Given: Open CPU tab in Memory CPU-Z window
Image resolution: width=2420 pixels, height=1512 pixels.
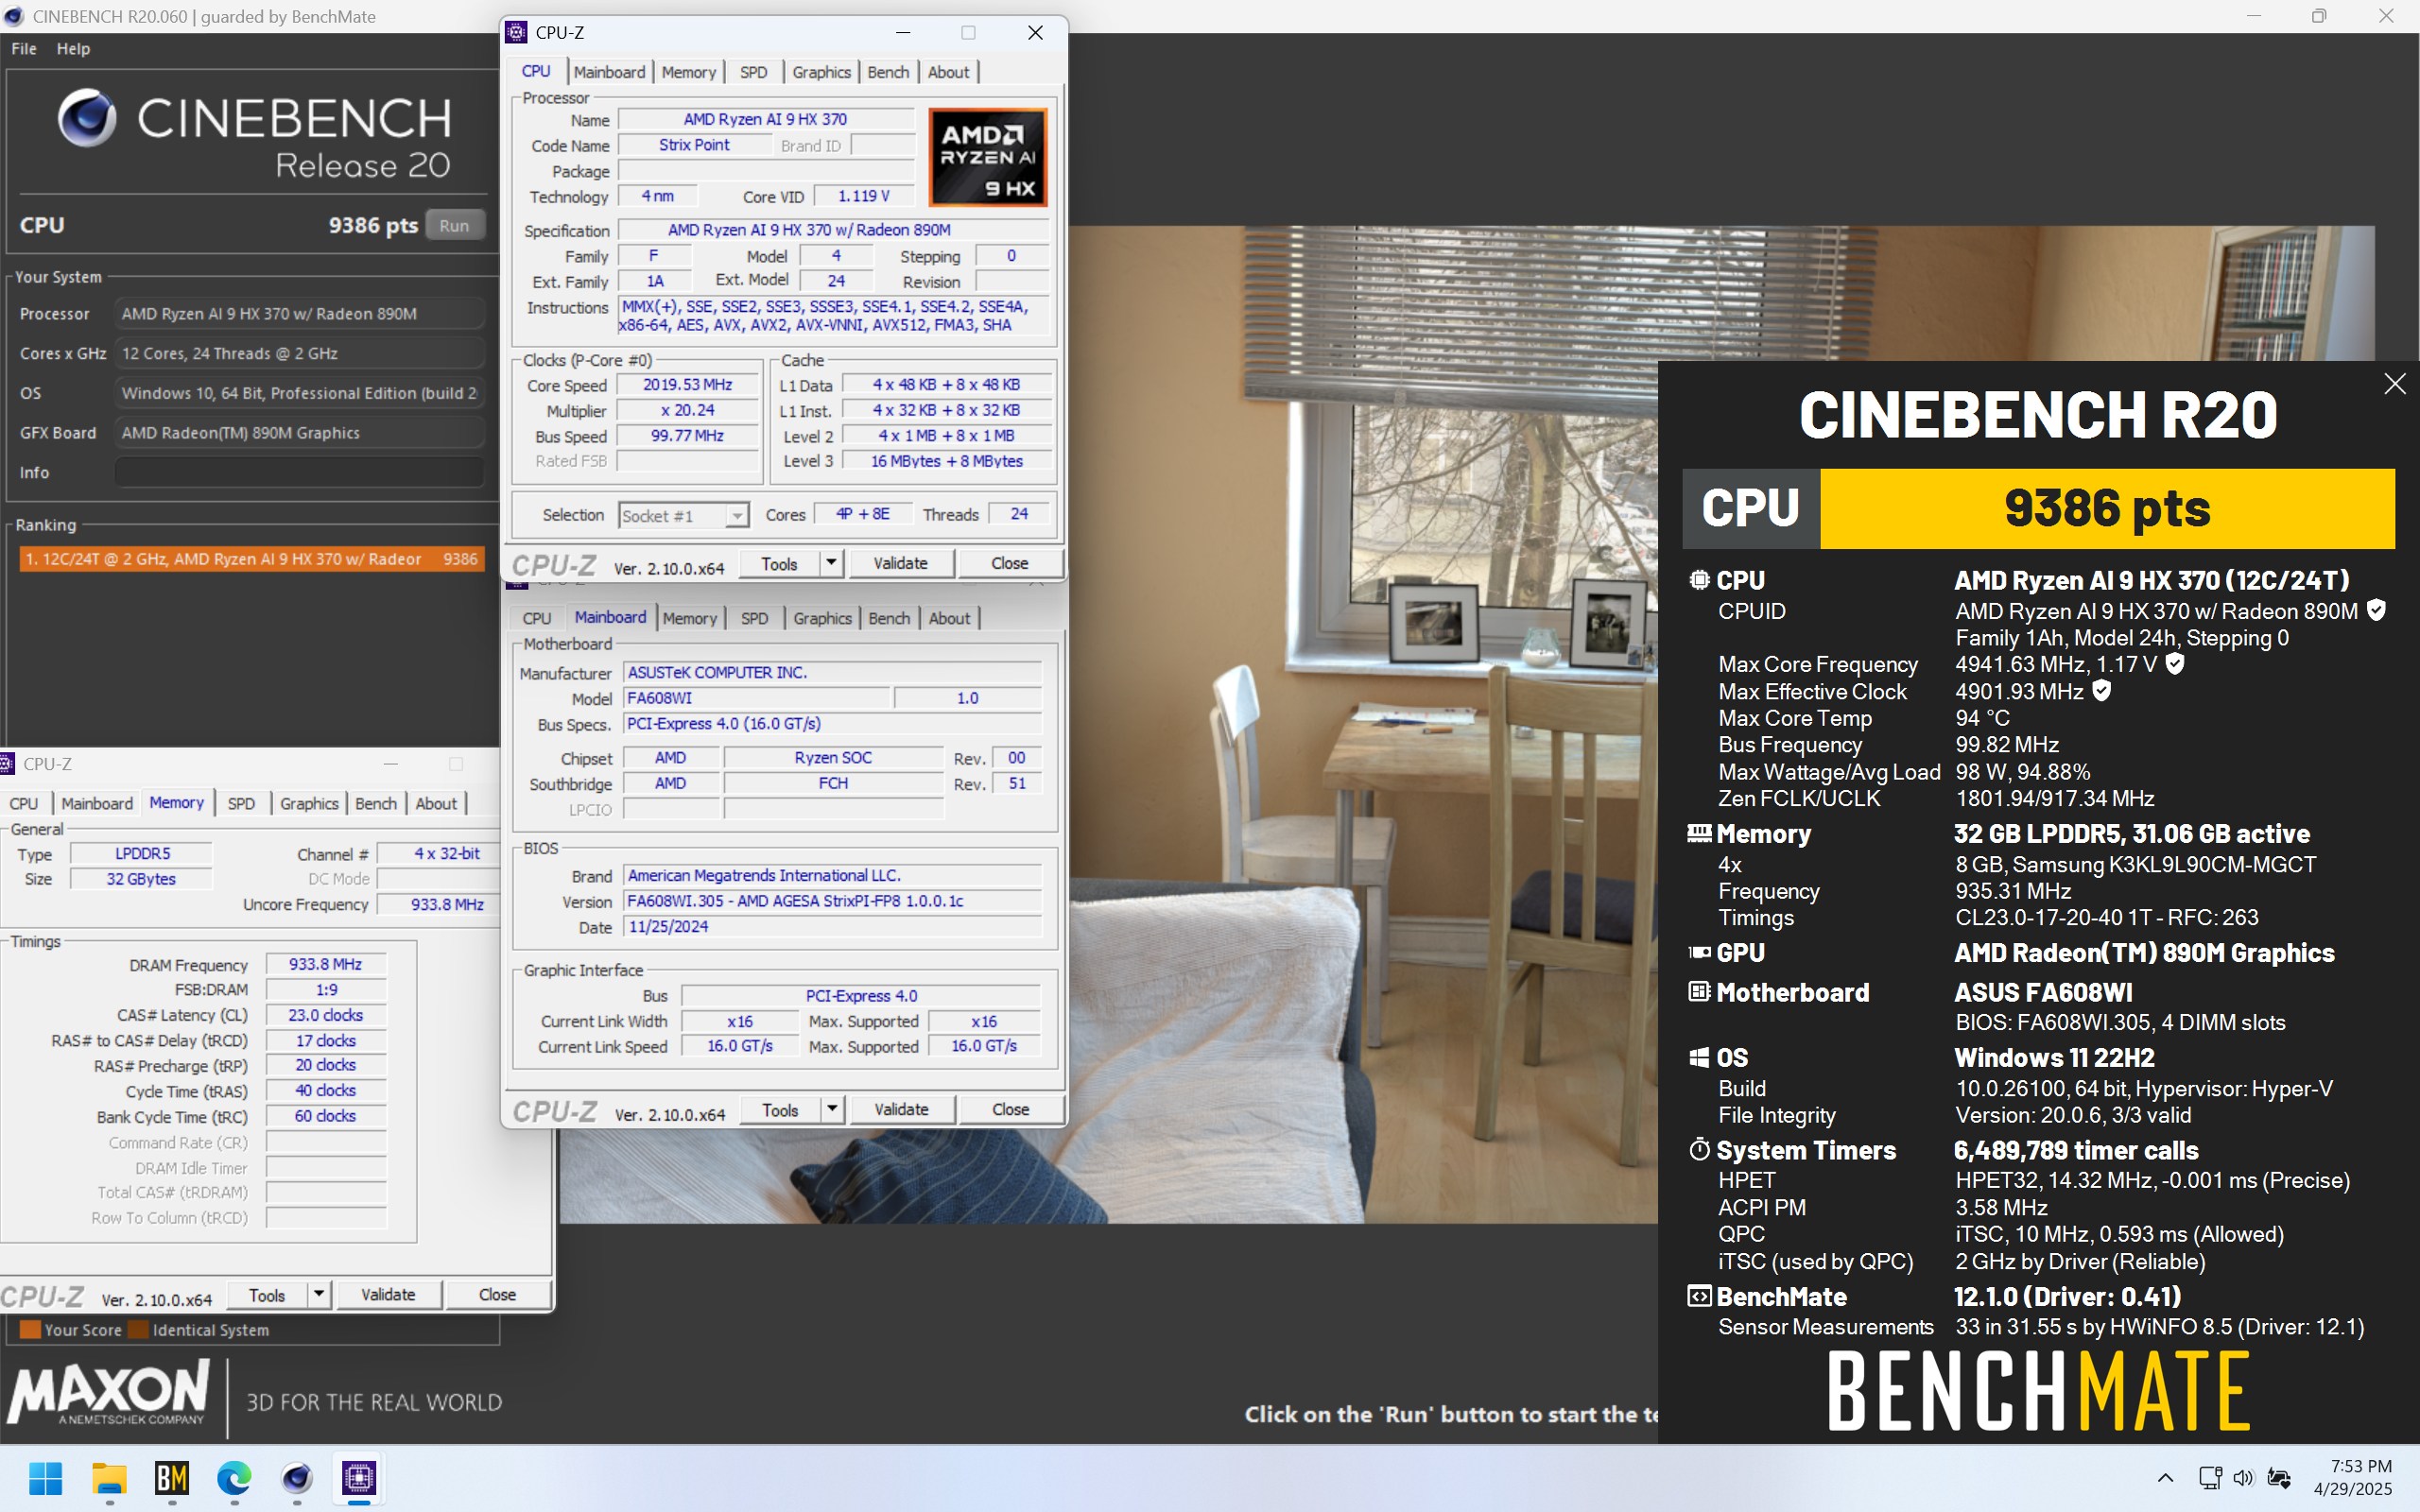Looking at the screenshot, I should [24, 803].
